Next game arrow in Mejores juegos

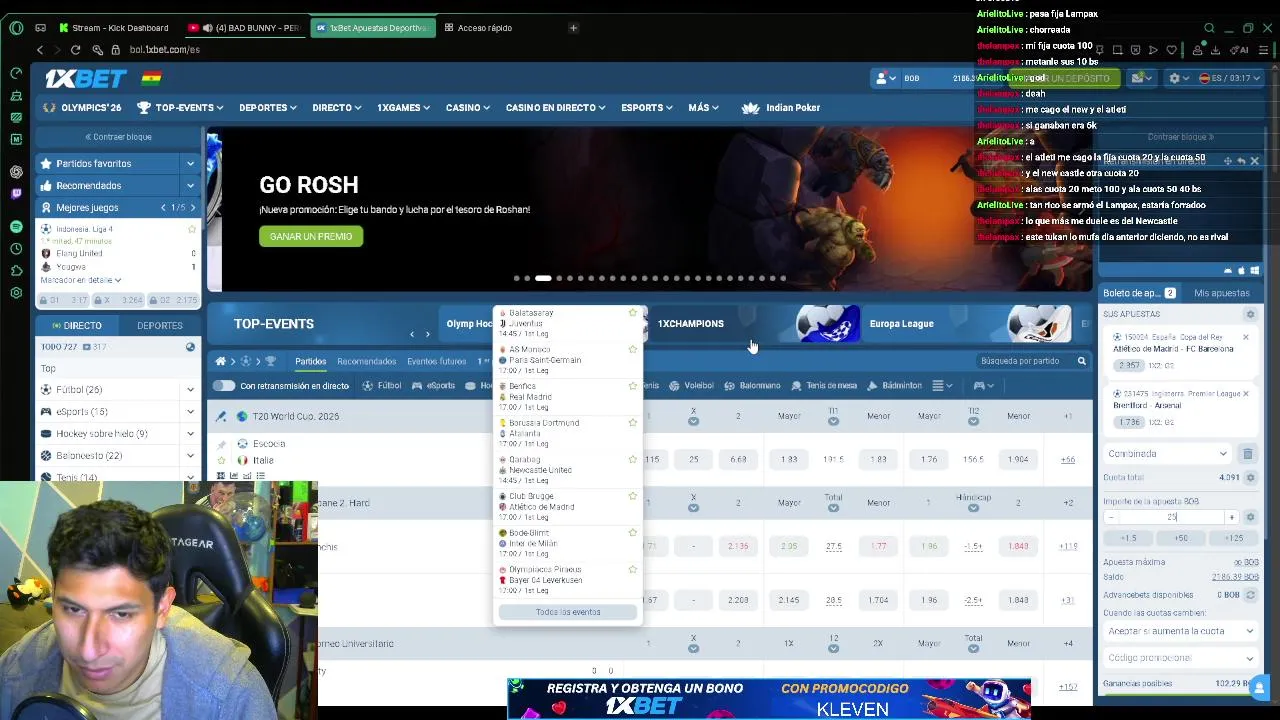click(x=193, y=208)
